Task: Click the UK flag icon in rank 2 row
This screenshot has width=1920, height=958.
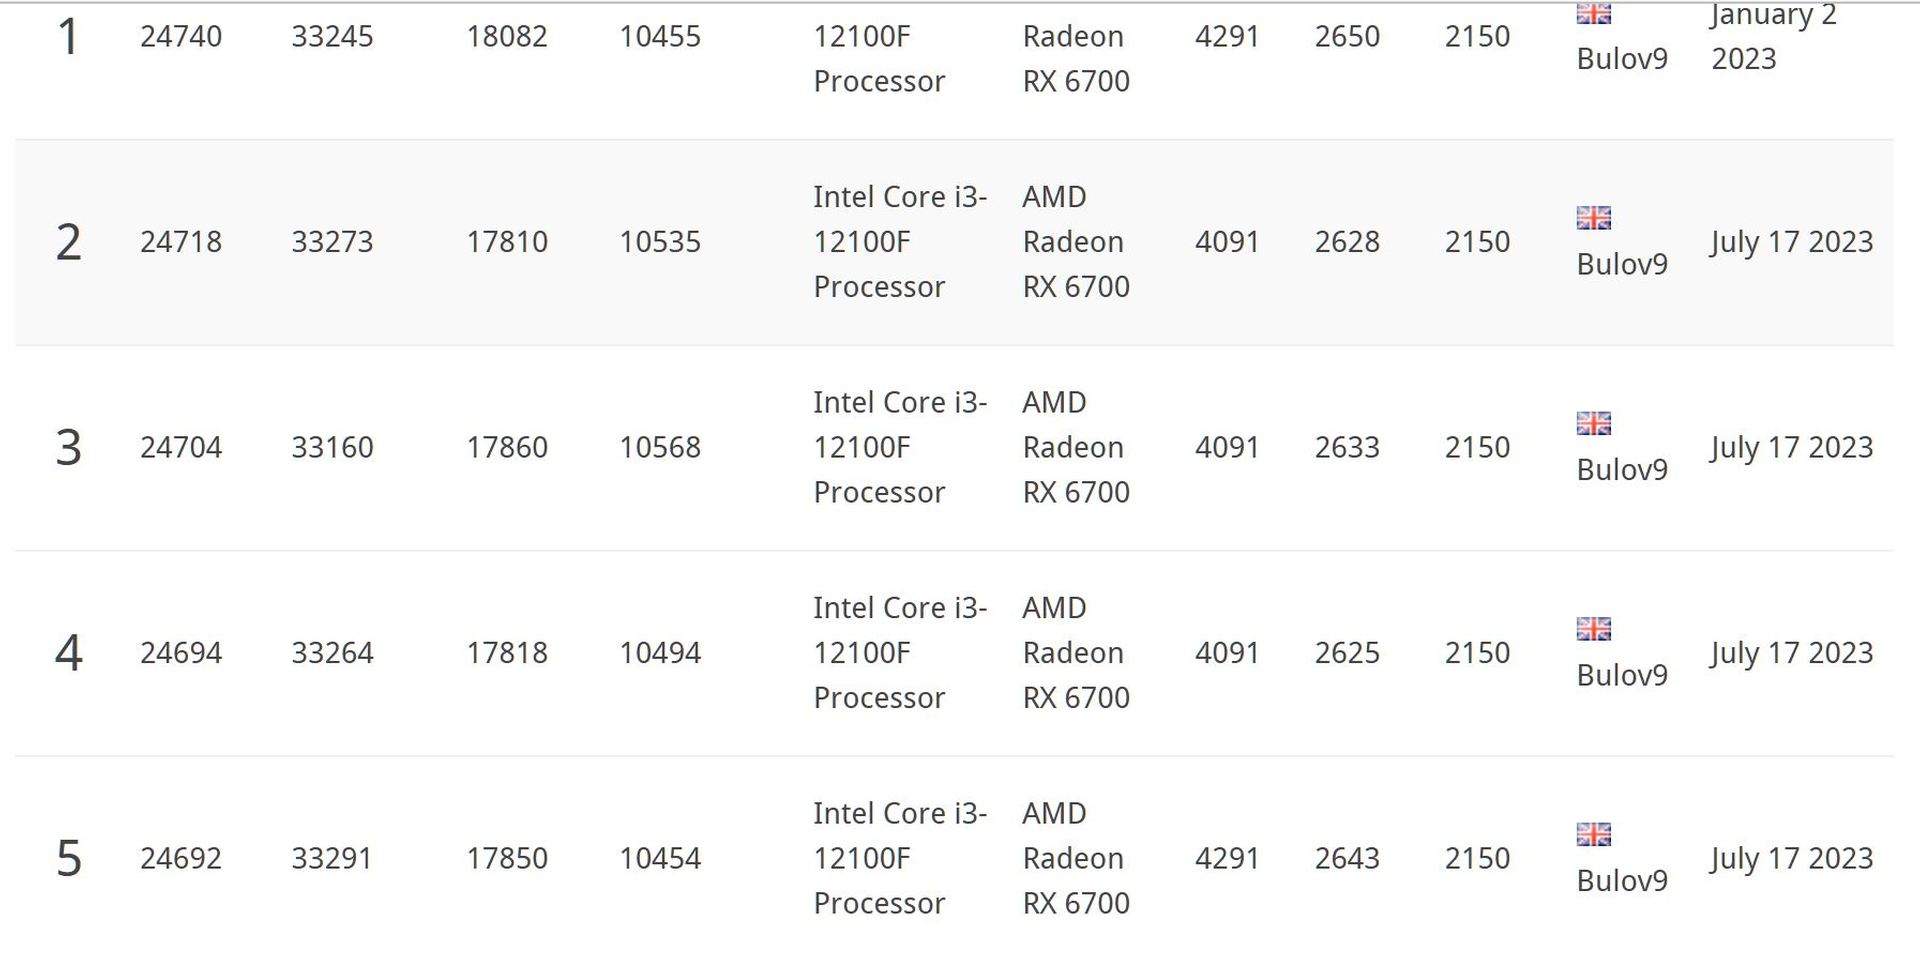Action: click(1593, 218)
